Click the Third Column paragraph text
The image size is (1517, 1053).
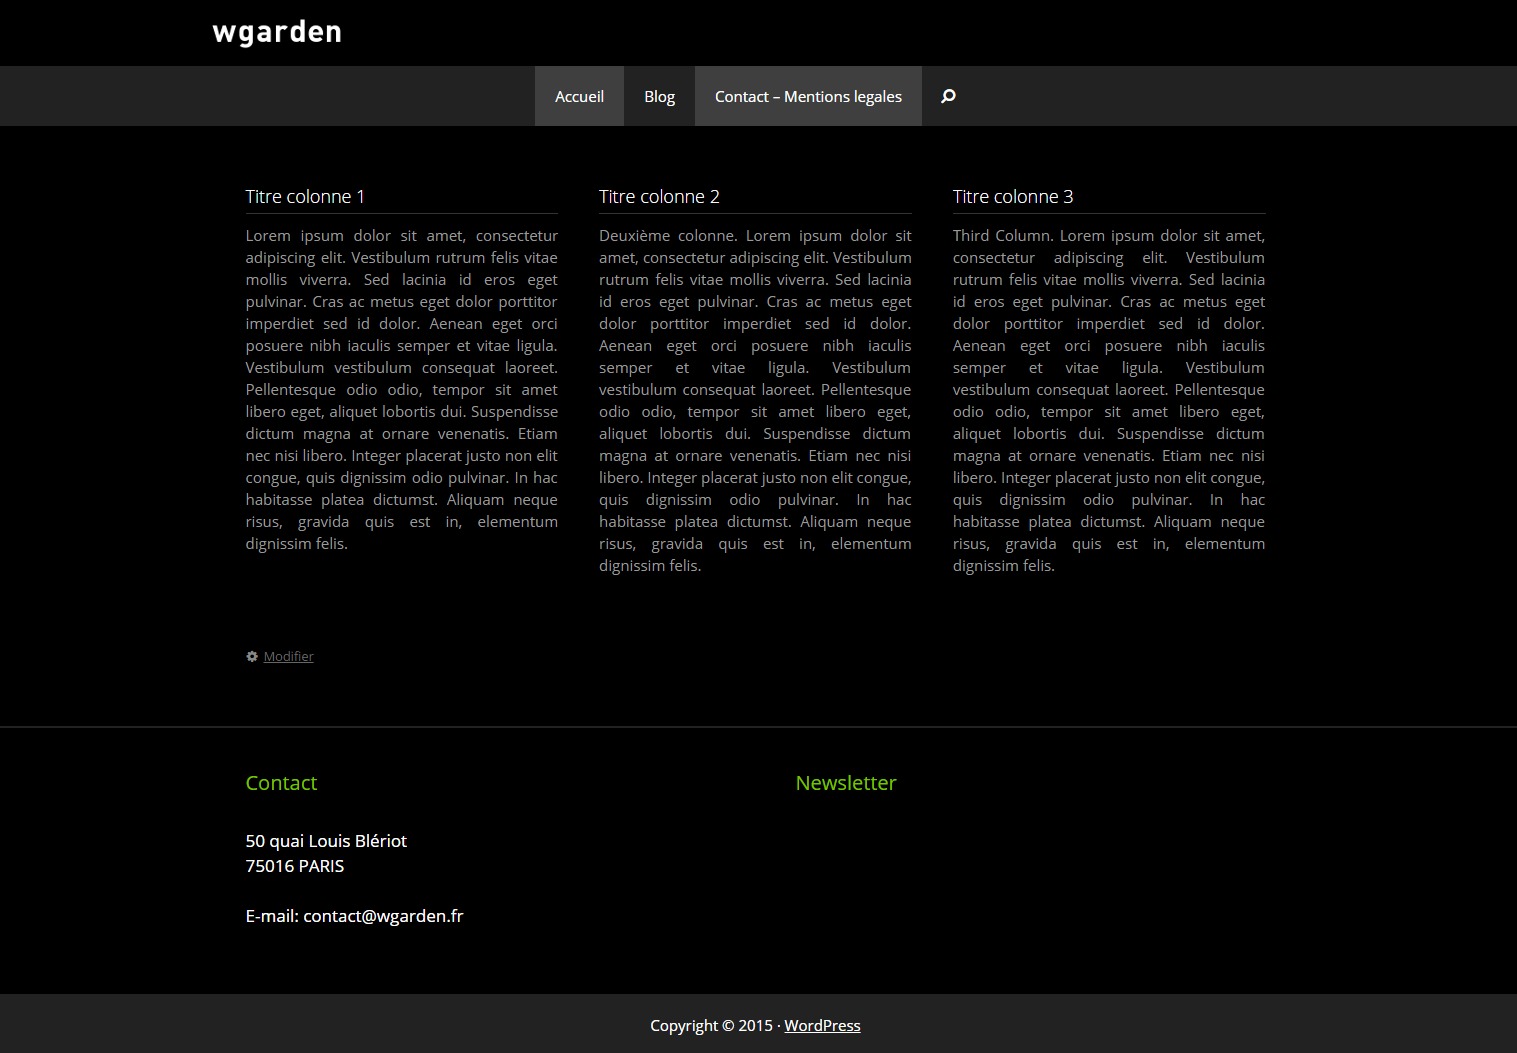pos(1108,400)
